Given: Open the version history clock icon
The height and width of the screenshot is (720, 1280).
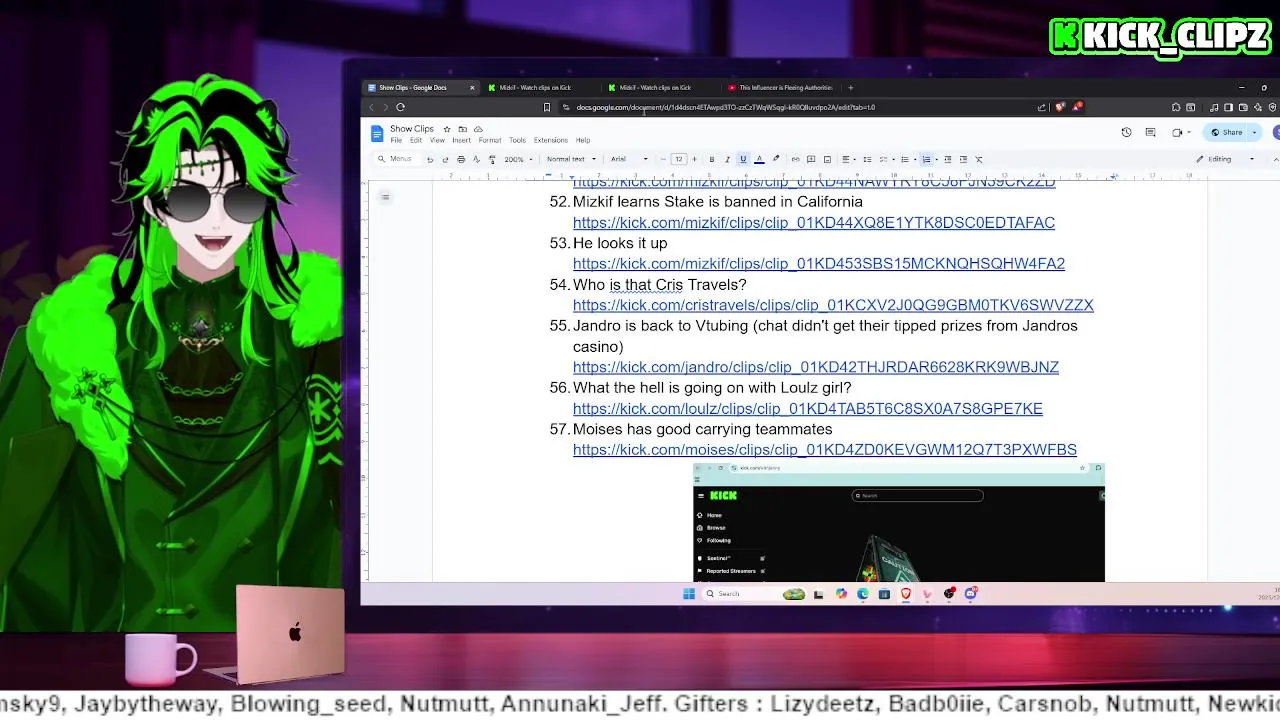Looking at the screenshot, I should pos(1126,132).
